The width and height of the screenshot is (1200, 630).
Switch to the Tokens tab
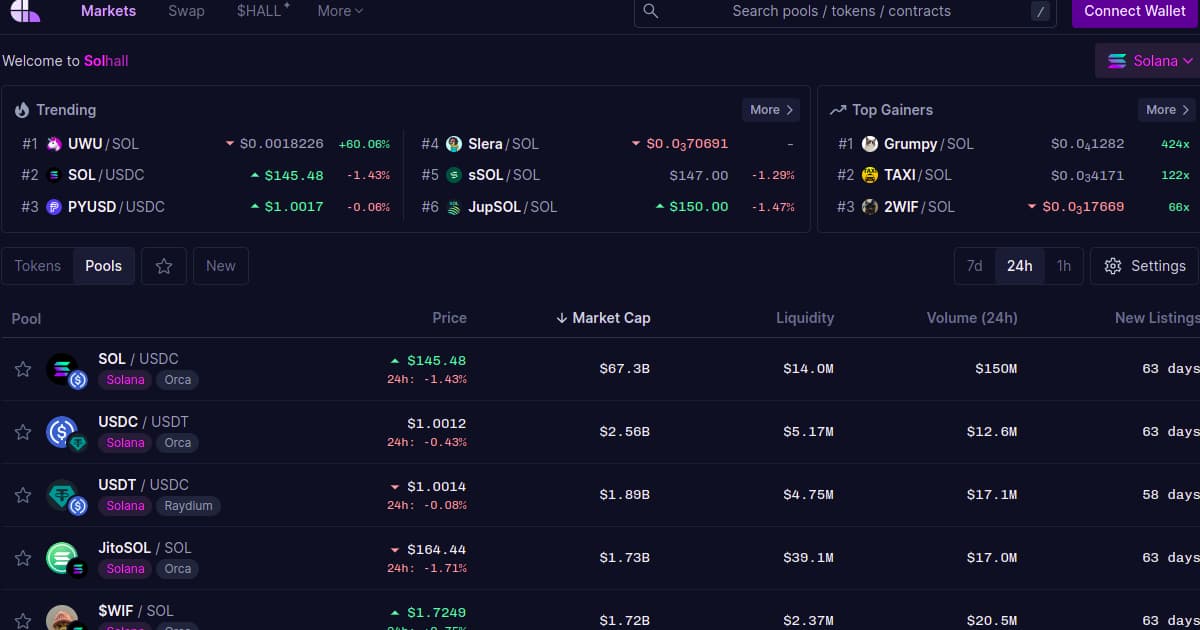coord(37,266)
